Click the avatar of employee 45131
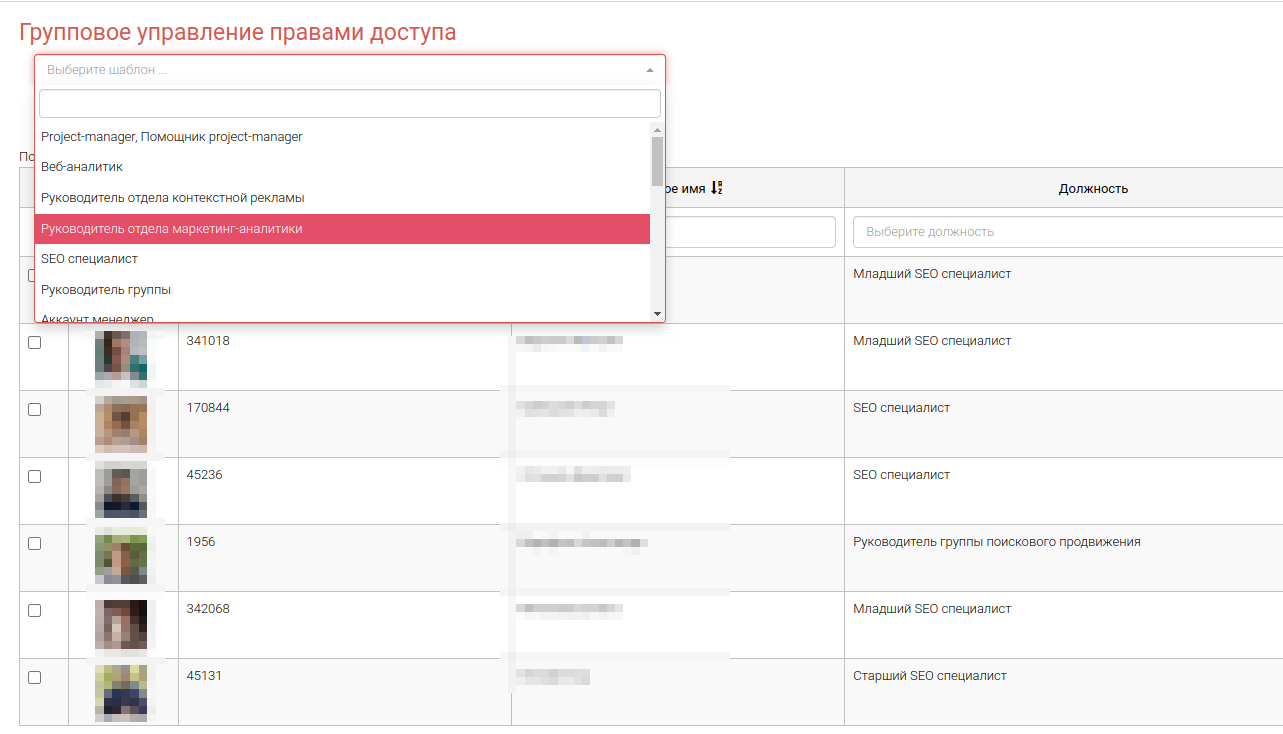The width and height of the screenshot is (1283, 734). coord(121,692)
